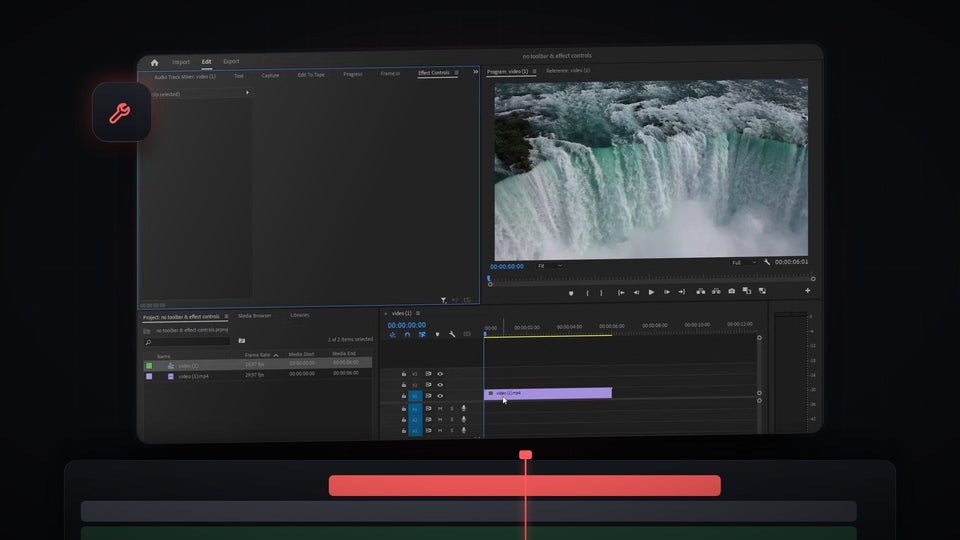Image resolution: width=960 pixels, height=540 pixels.
Task: Toggle Linked Selection in timeline
Action: pos(422,334)
